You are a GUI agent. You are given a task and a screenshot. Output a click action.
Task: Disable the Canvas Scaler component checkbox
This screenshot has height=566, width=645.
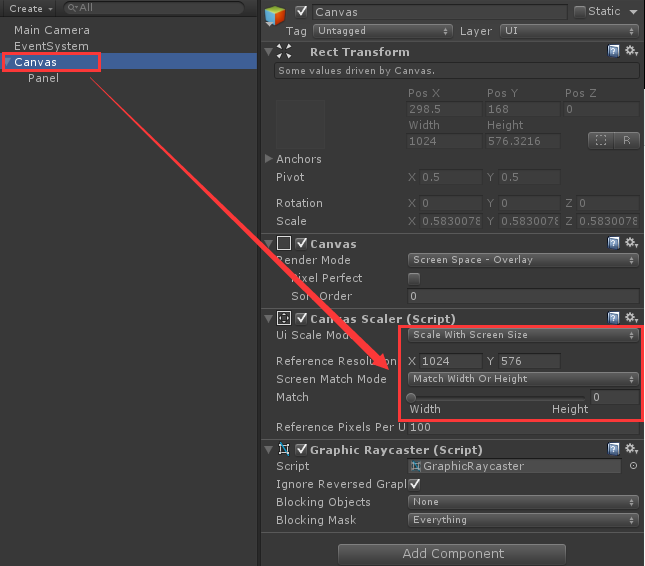pos(302,318)
